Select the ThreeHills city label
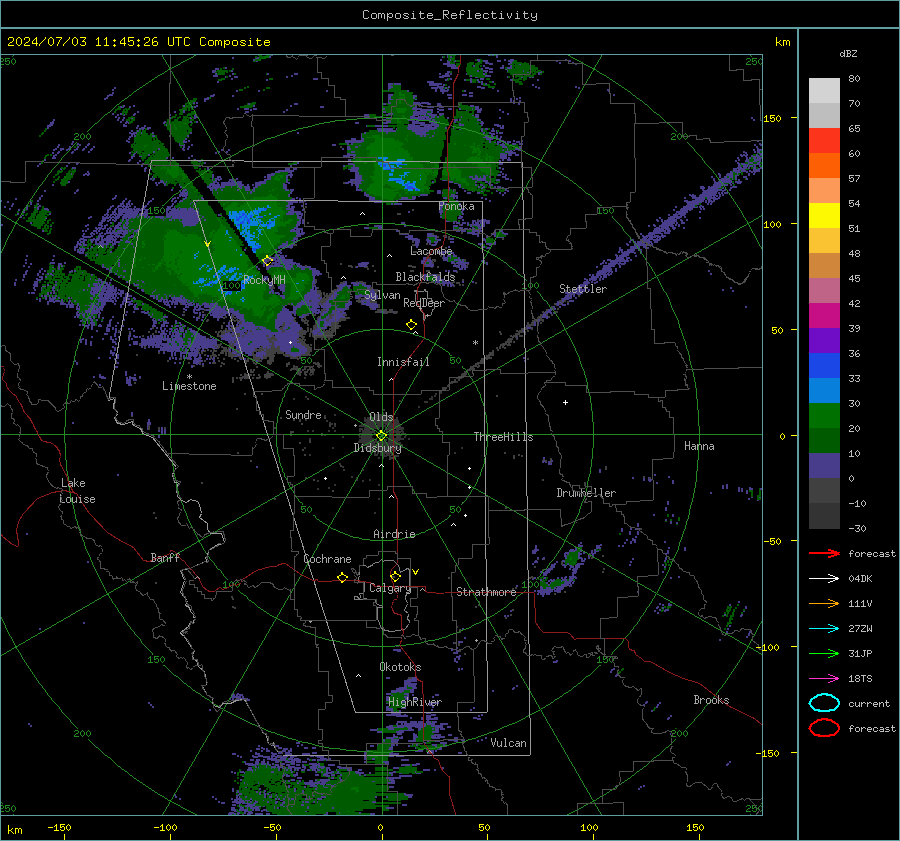This screenshot has height=841, width=900. pyautogui.click(x=503, y=437)
